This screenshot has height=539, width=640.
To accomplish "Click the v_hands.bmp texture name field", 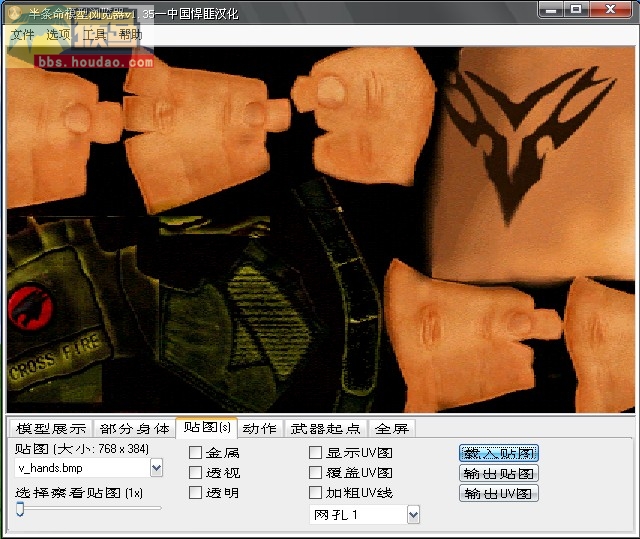I will point(83,468).
